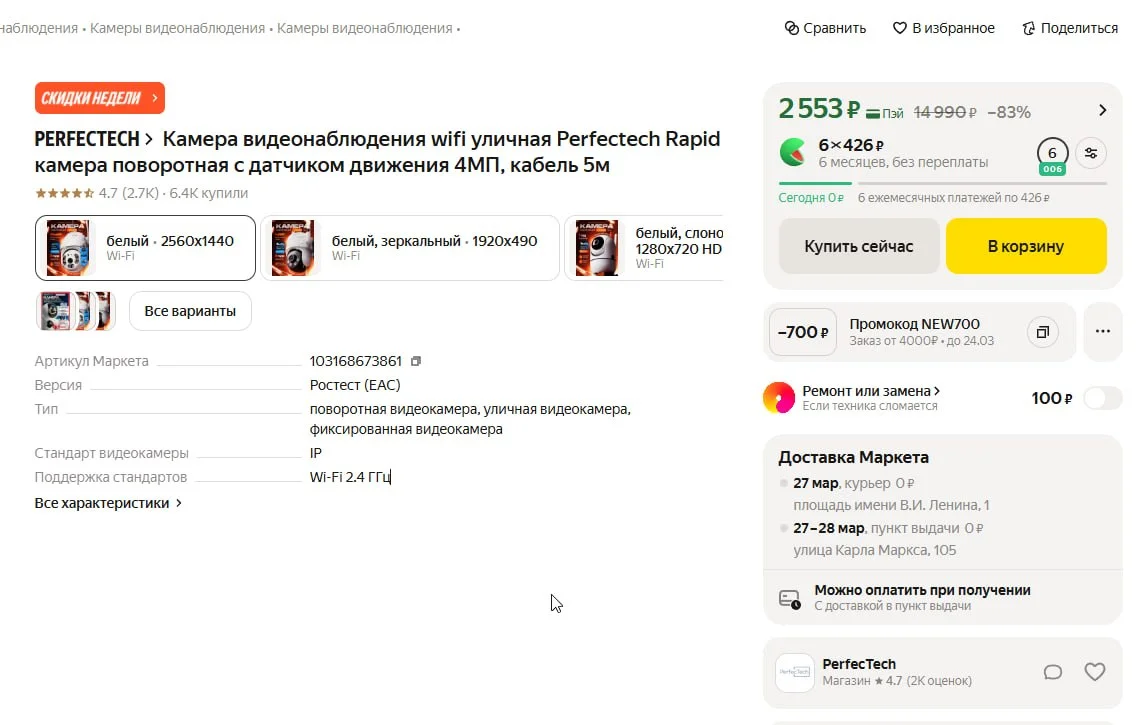The width and height of the screenshot is (1136, 725).
Task: Expand all characteristics (Все характеристики)
Action: 108,503
